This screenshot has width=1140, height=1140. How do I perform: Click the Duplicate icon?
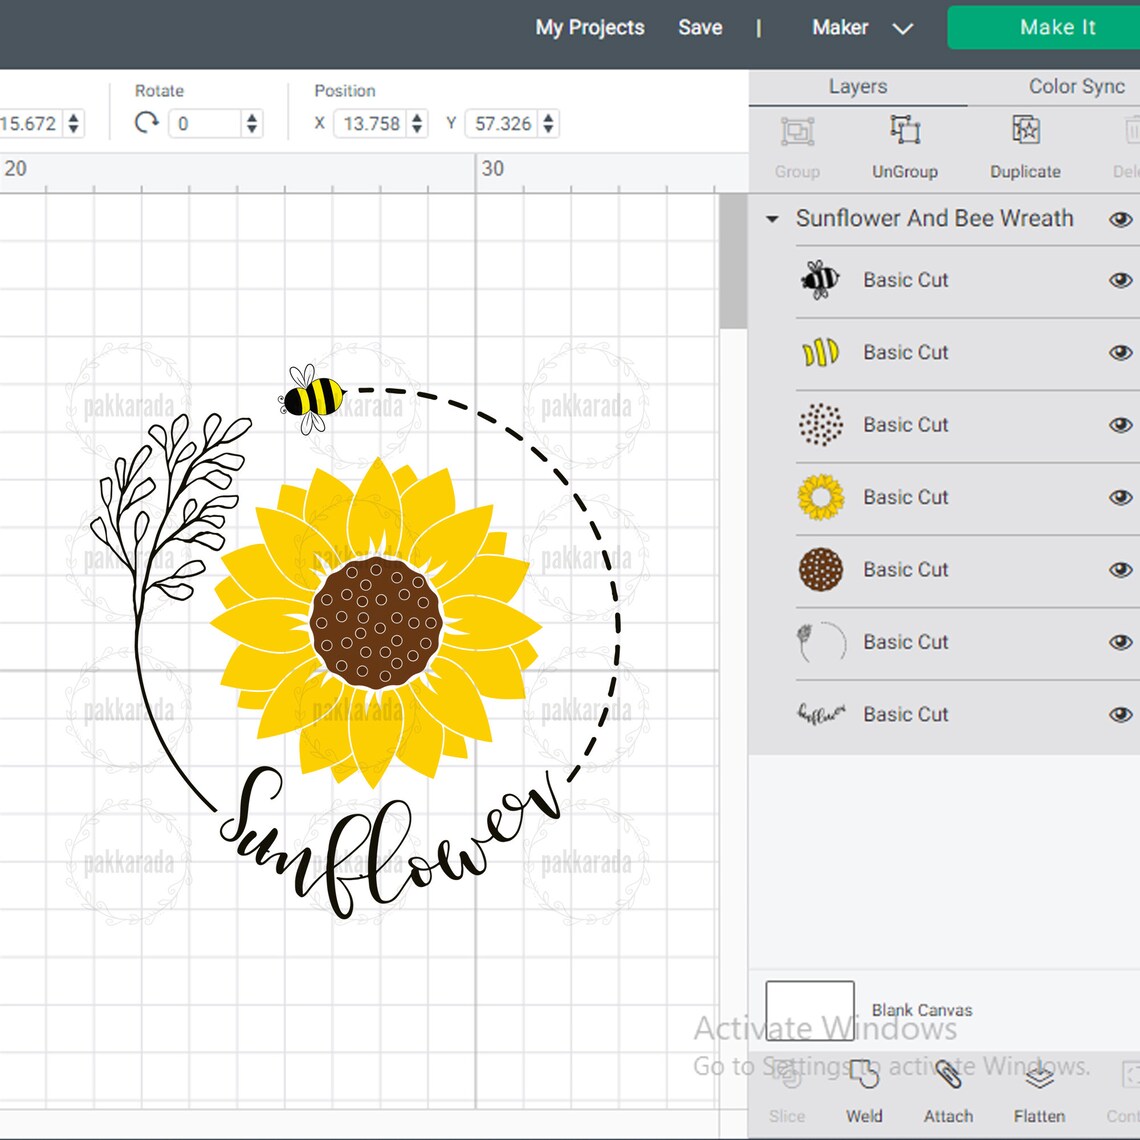(x=1025, y=130)
